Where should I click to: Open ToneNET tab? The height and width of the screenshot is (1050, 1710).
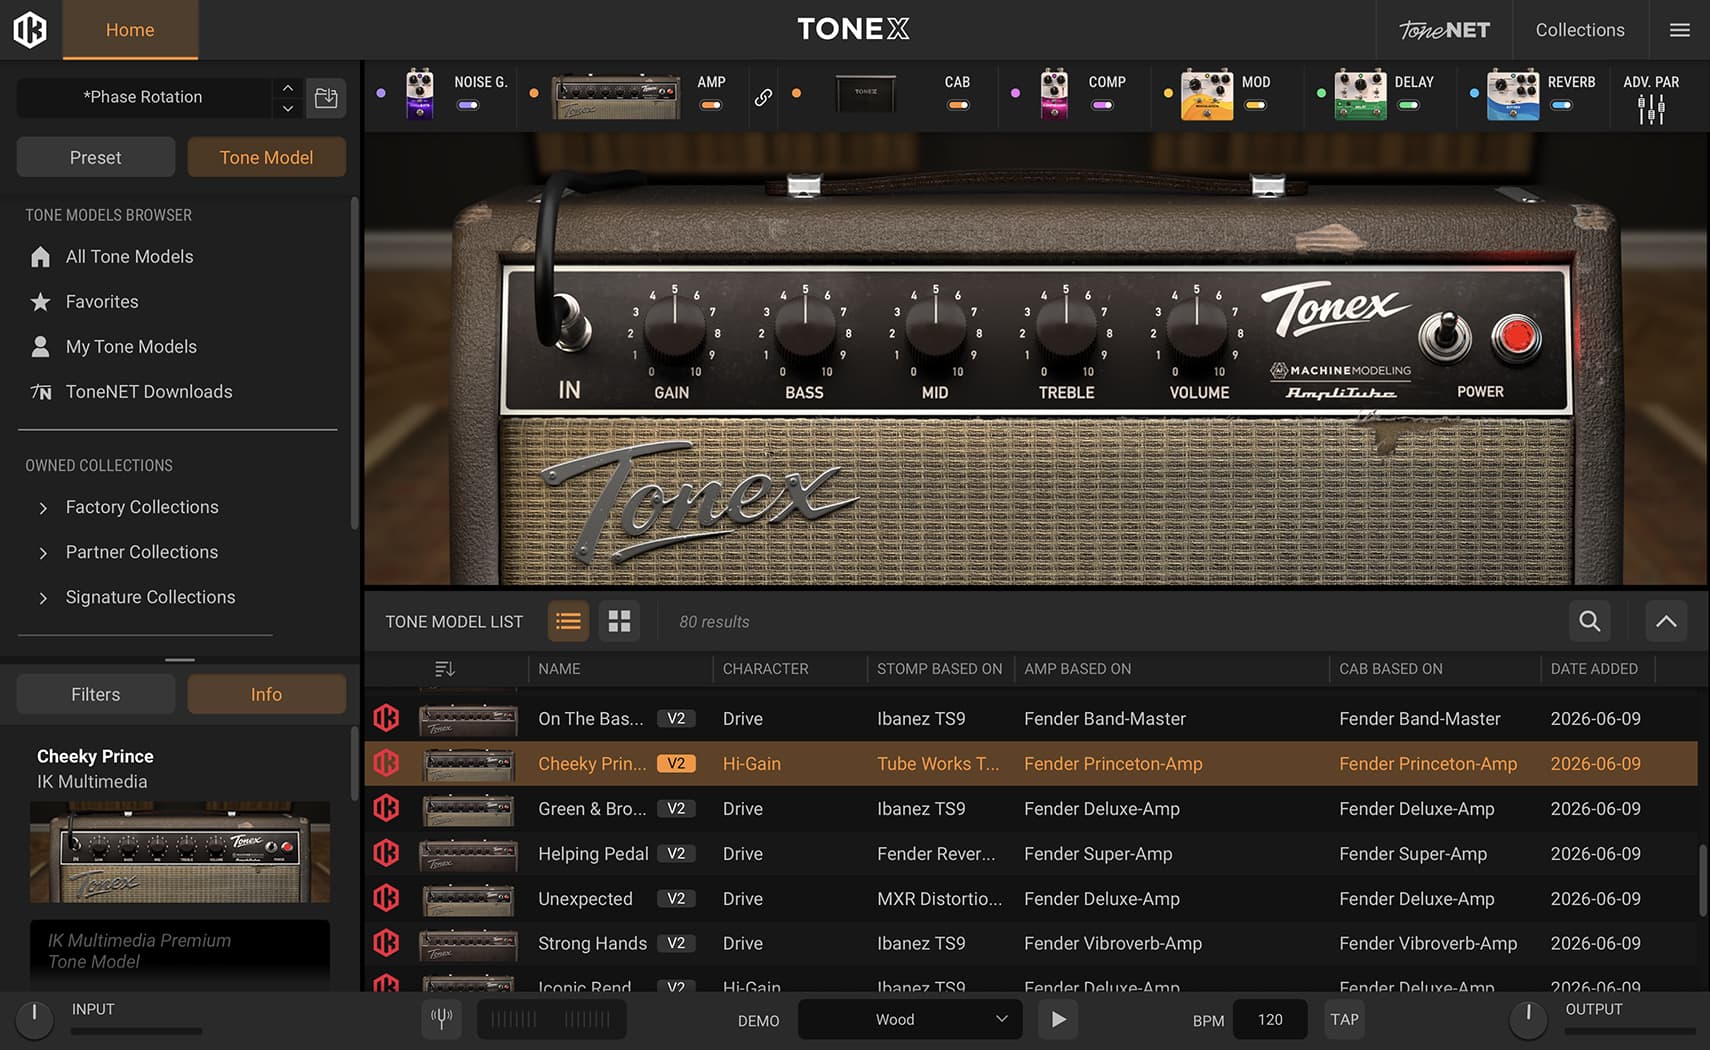[x=1444, y=30]
